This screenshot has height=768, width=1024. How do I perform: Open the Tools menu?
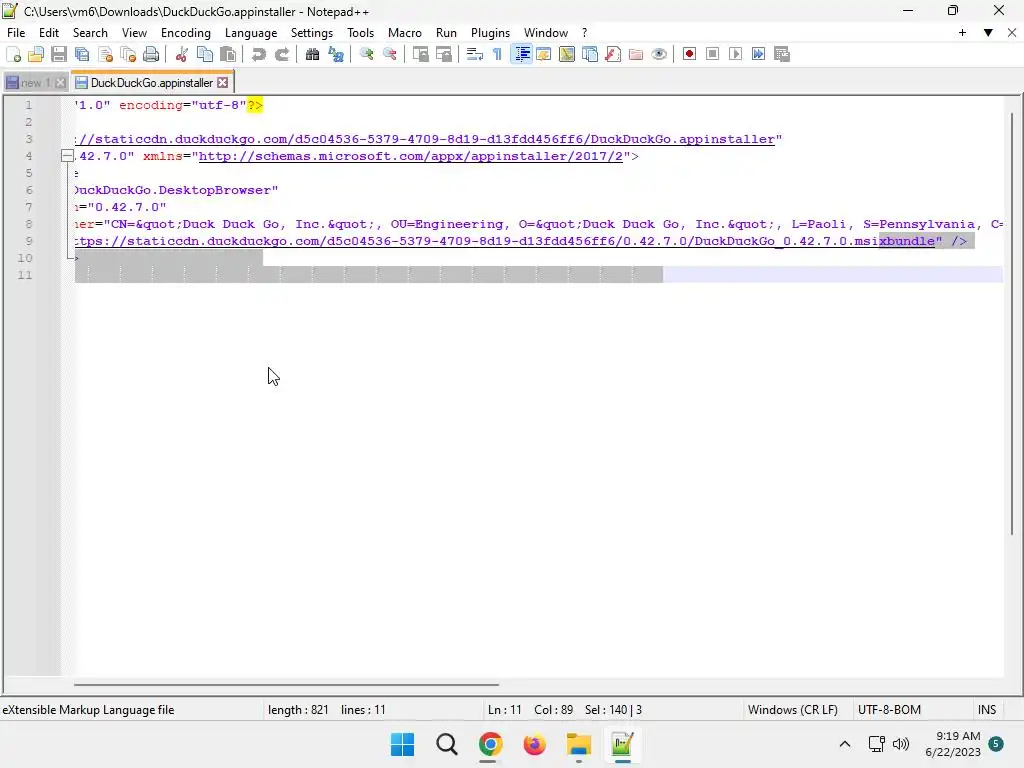pyautogui.click(x=360, y=33)
